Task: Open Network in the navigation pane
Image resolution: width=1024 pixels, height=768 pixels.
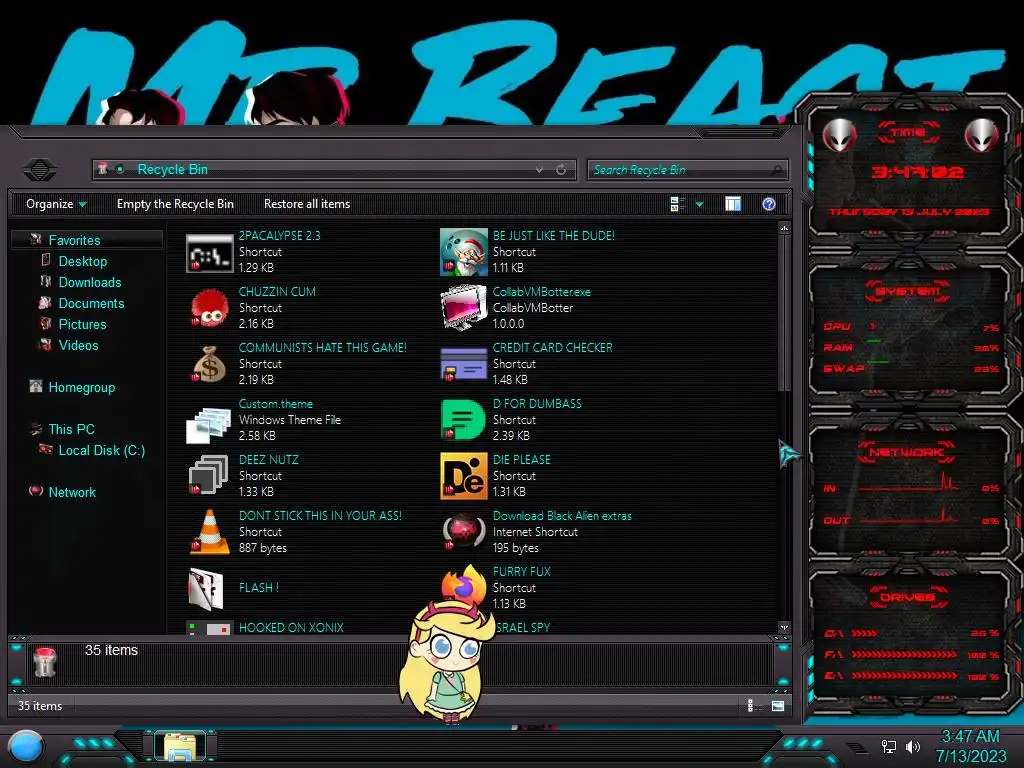Action: (x=72, y=492)
